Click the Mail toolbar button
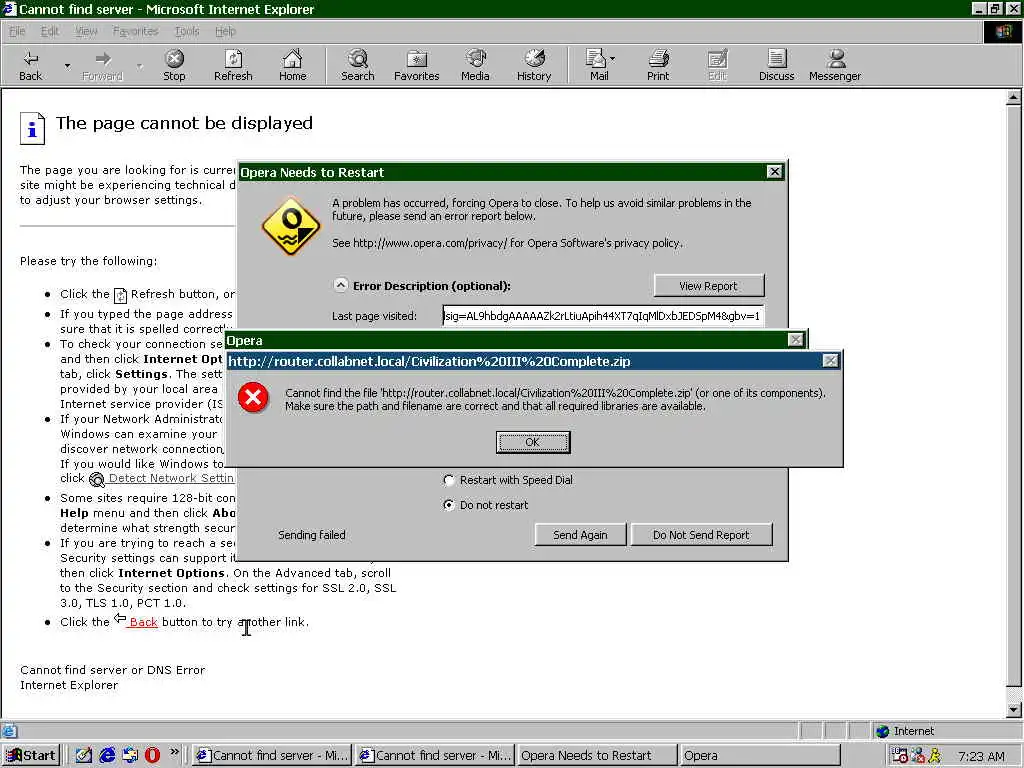Image resolution: width=1024 pixels, height=768 pixels. [596, 65]
